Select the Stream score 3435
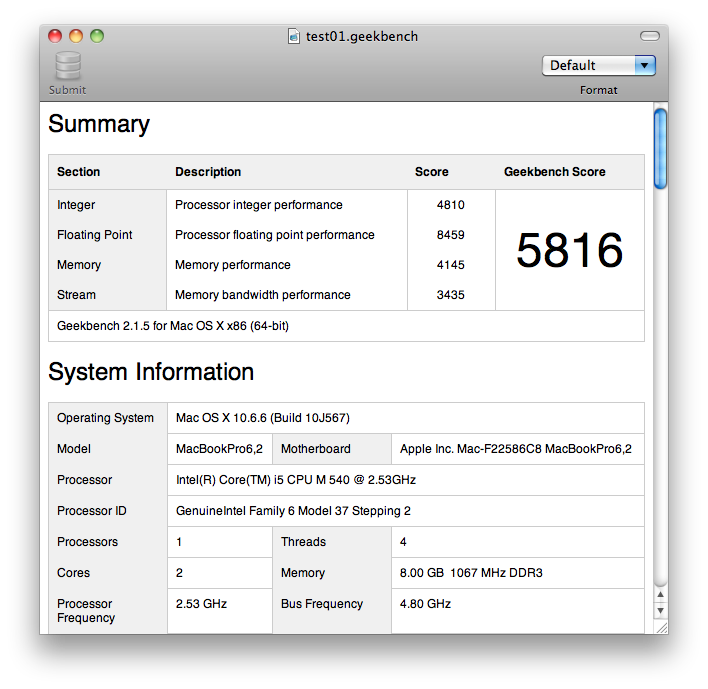The image size is (708, 689). (451, 295)
